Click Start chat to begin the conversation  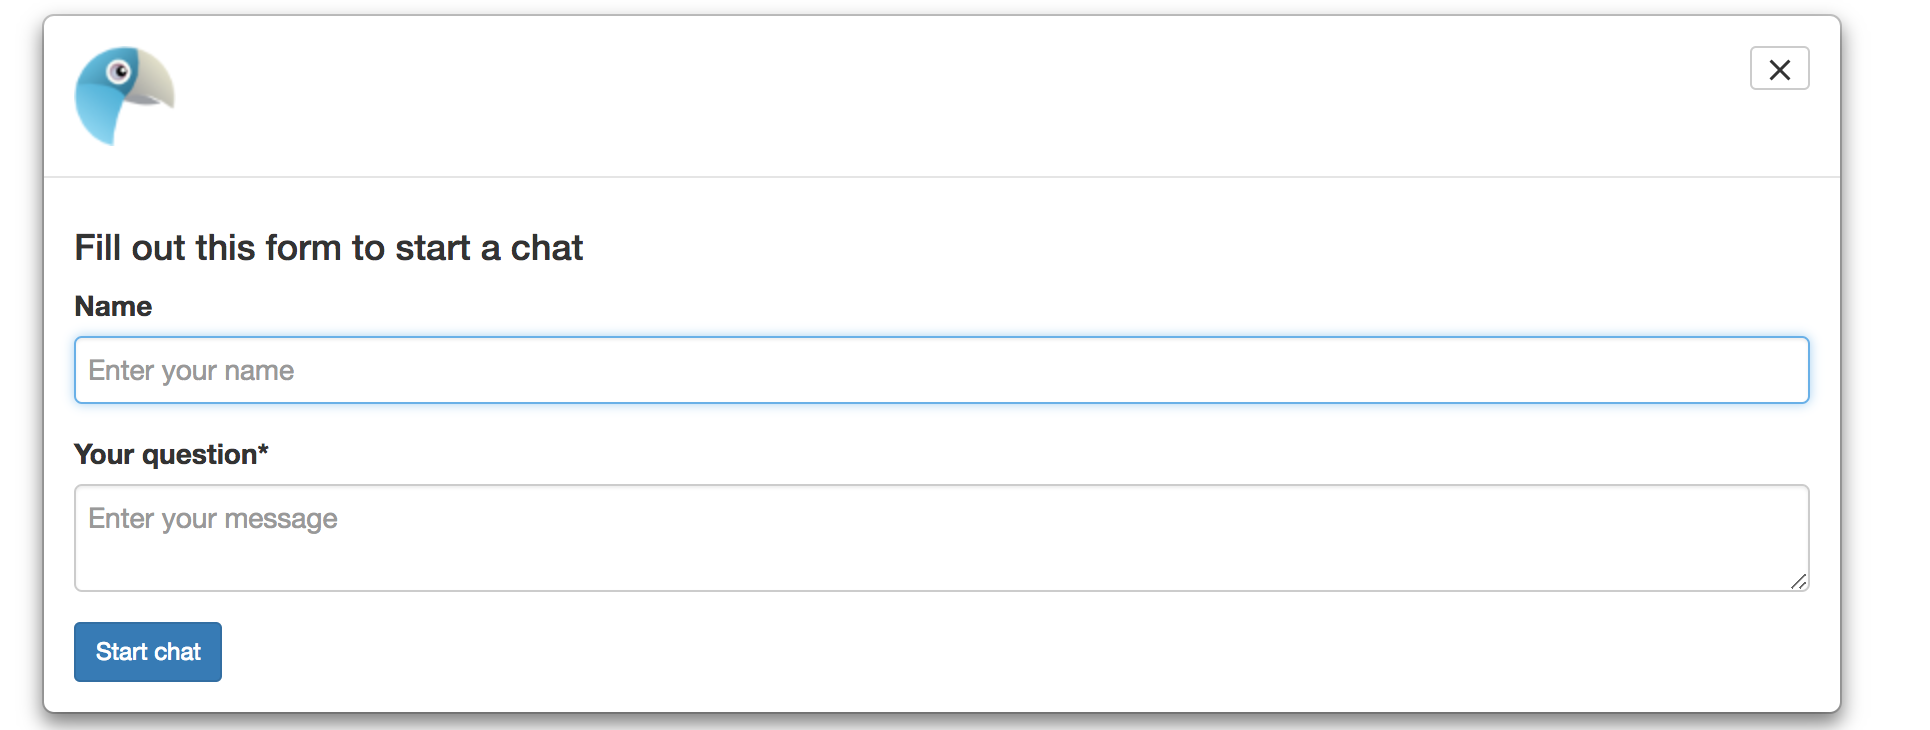pyautogui.click(x=147, y=651)
